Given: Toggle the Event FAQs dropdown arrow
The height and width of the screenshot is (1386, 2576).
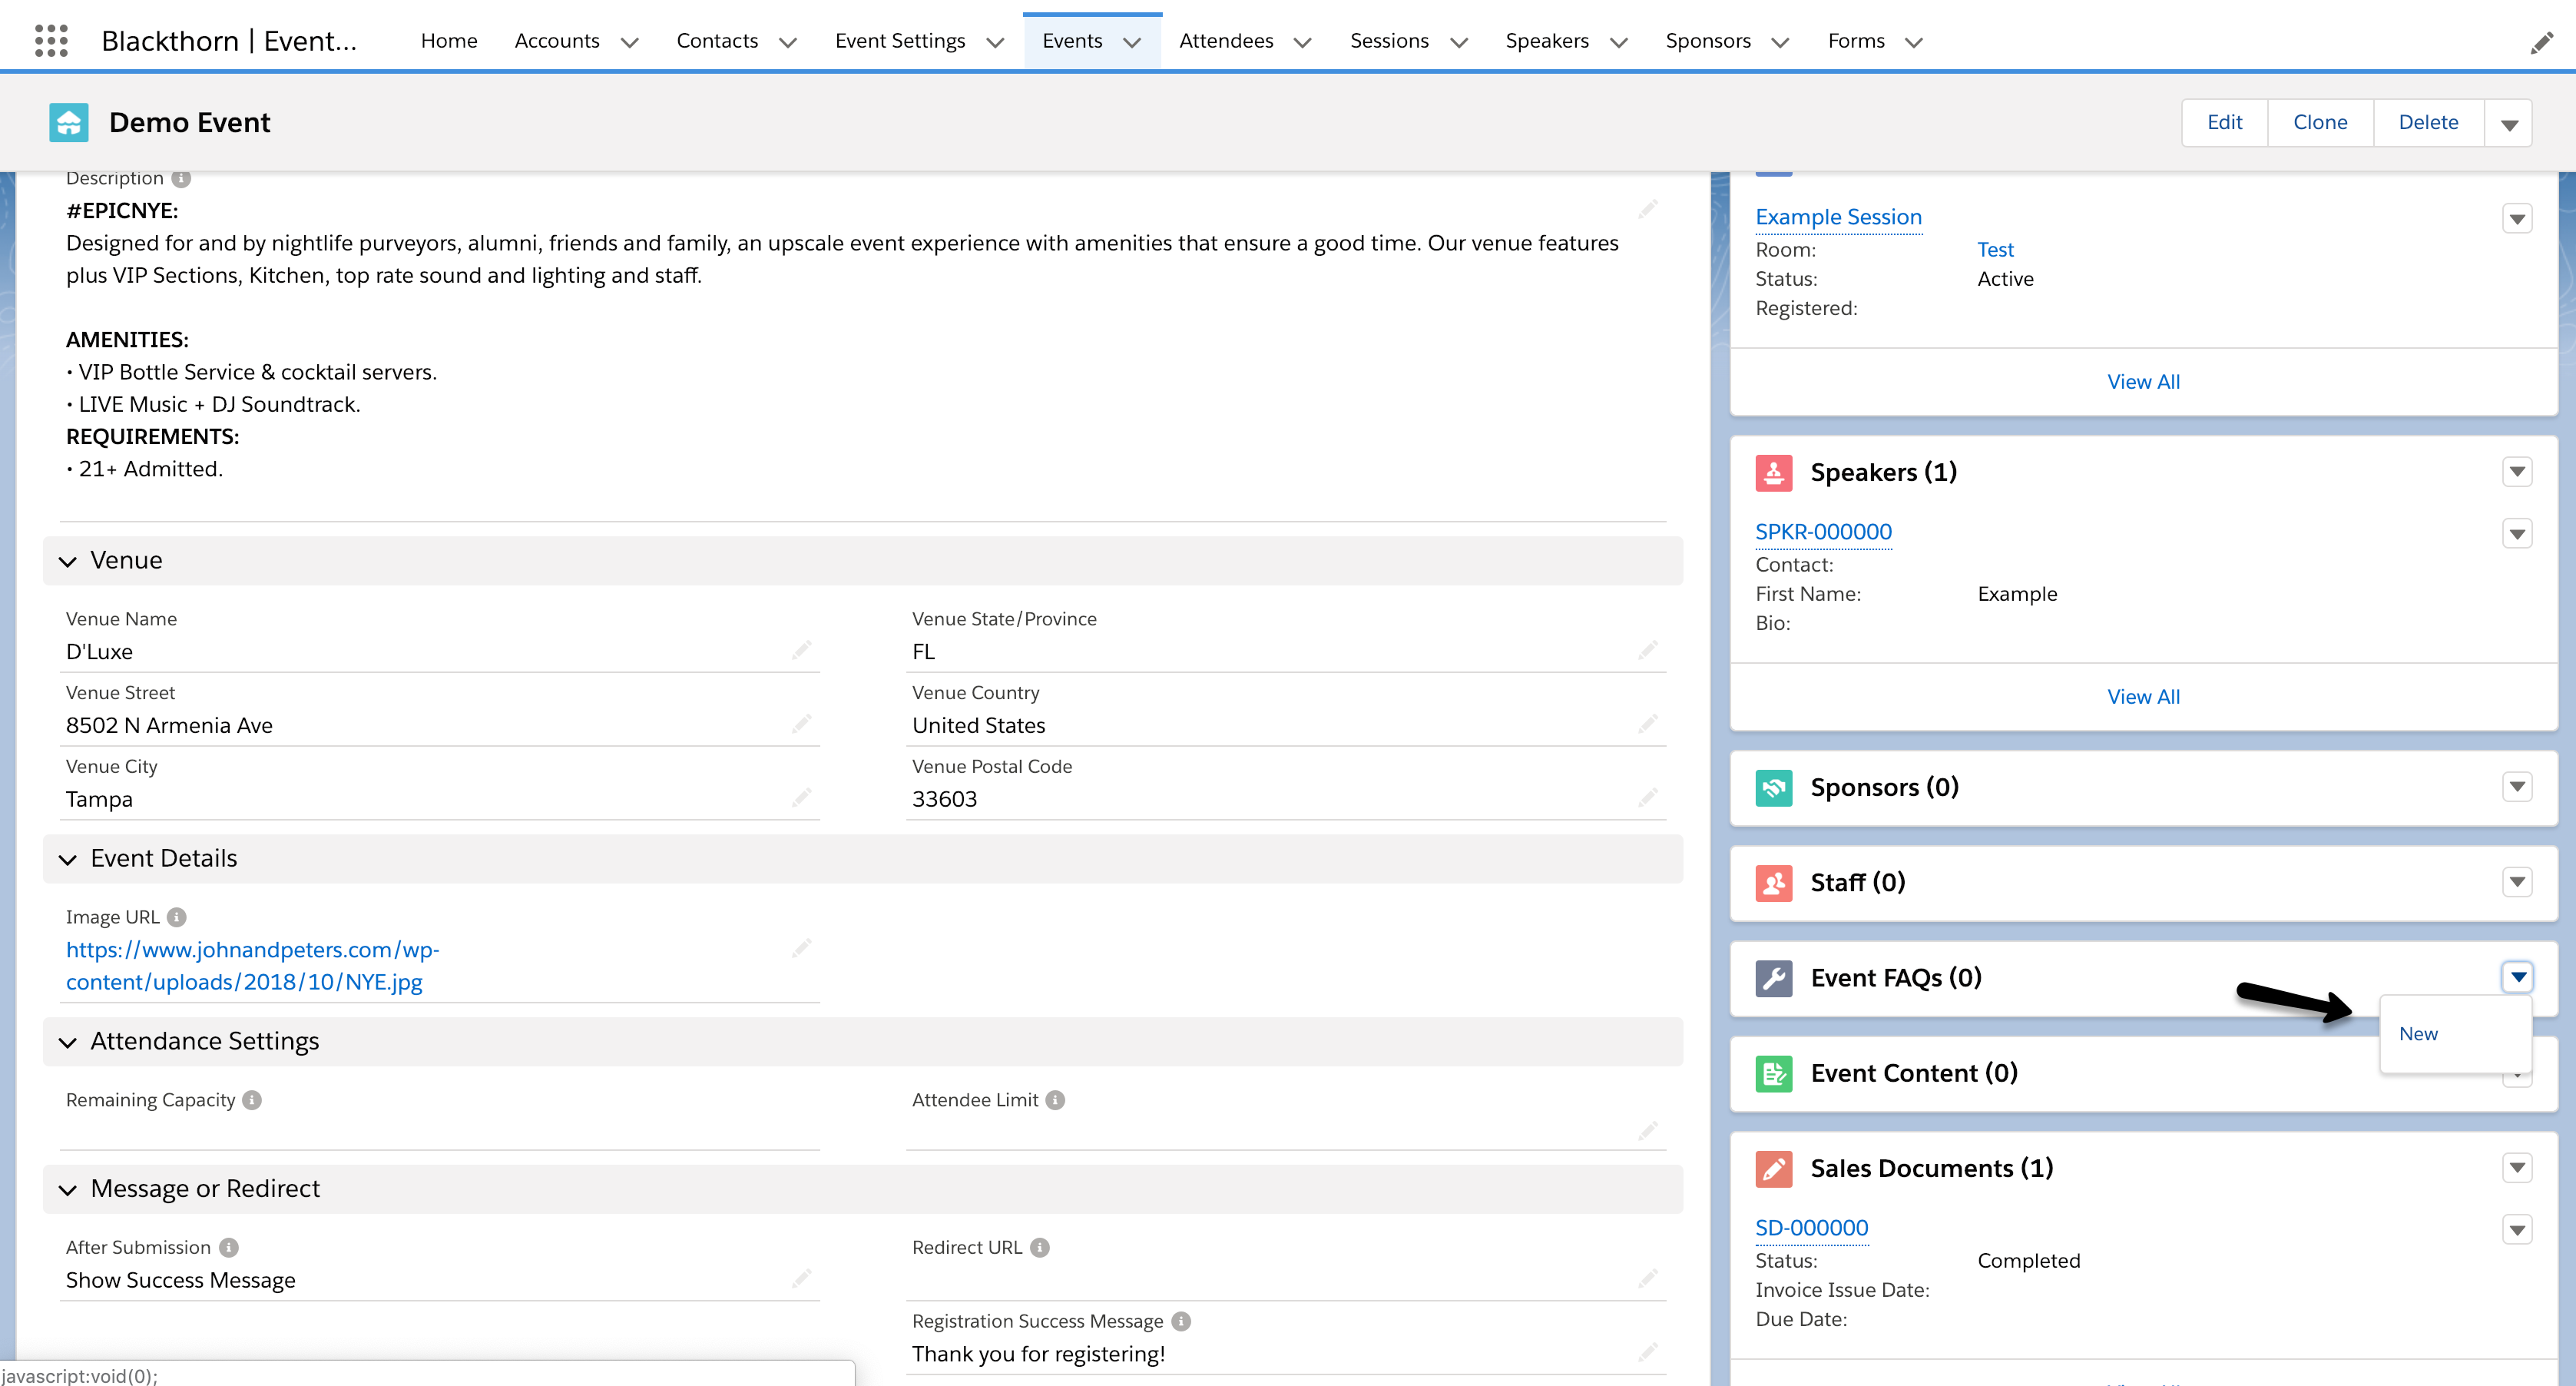Looking at the screenshot, I should pos(2517,977).
